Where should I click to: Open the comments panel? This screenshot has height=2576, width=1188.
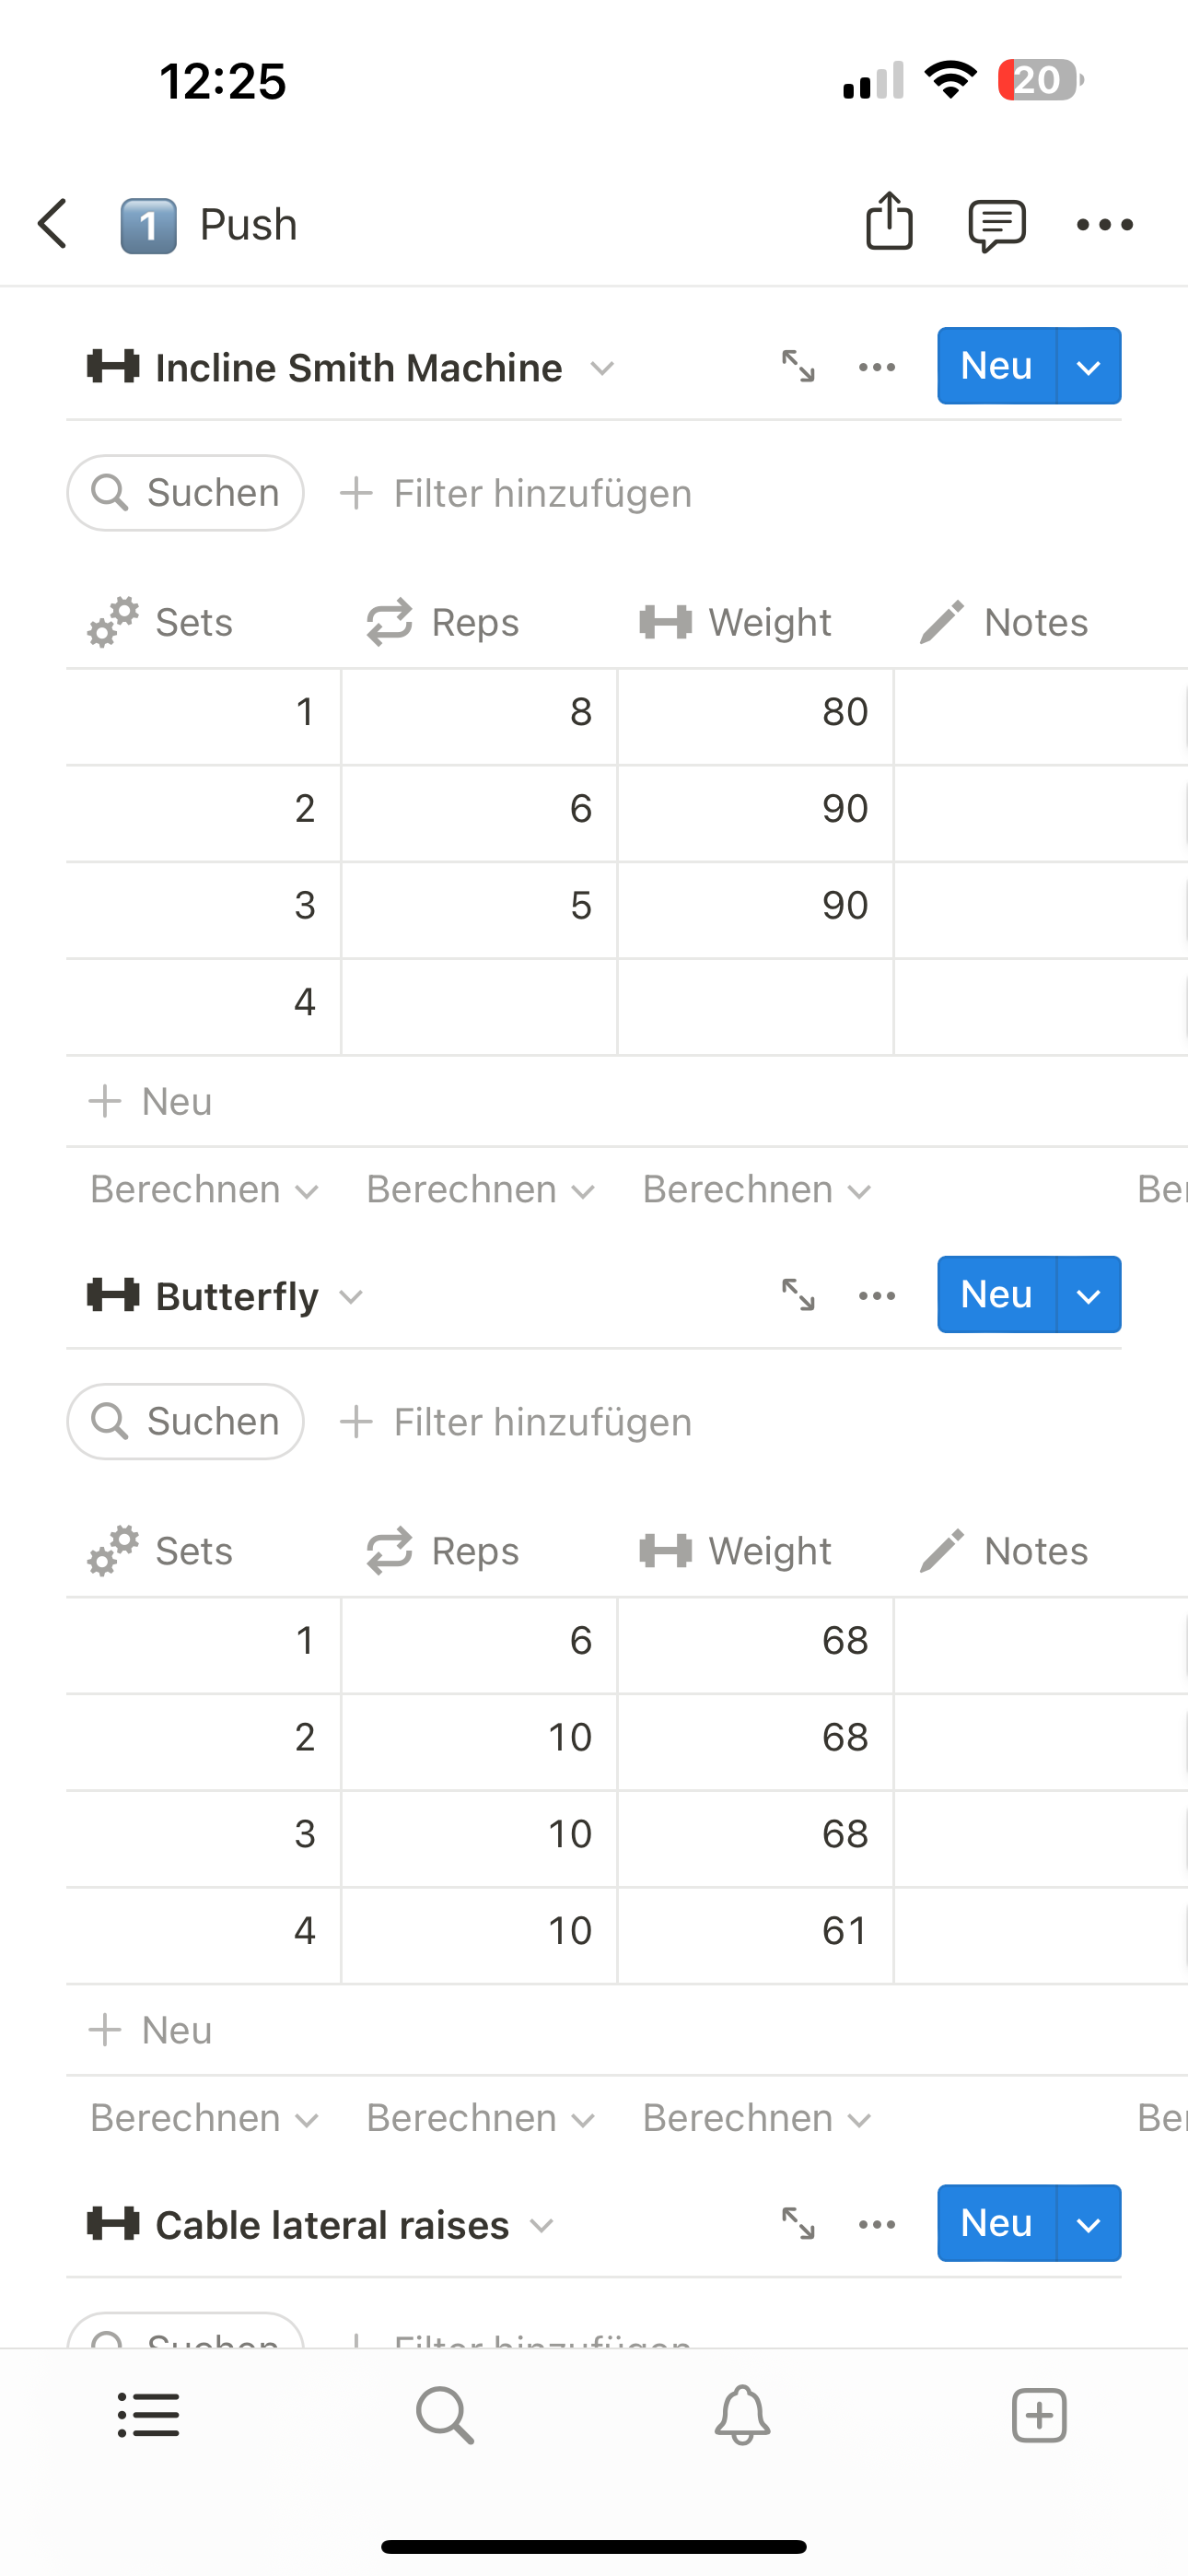point(996,223)
